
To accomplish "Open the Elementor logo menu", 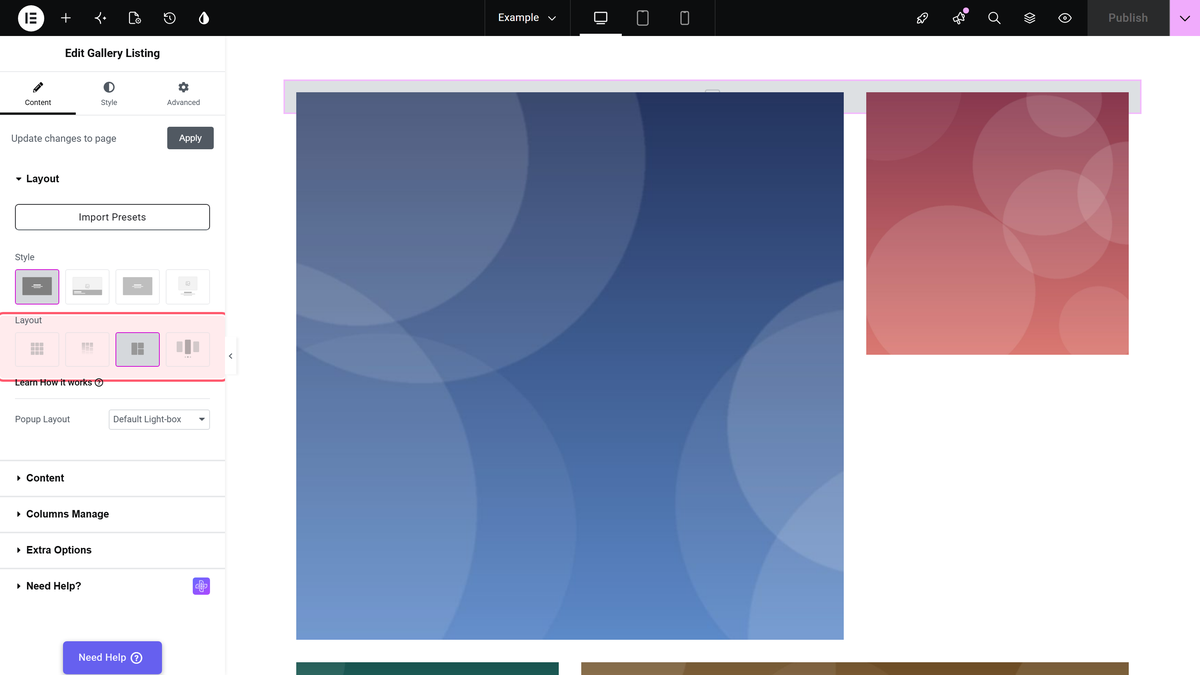I will click(x=31, y=18).
